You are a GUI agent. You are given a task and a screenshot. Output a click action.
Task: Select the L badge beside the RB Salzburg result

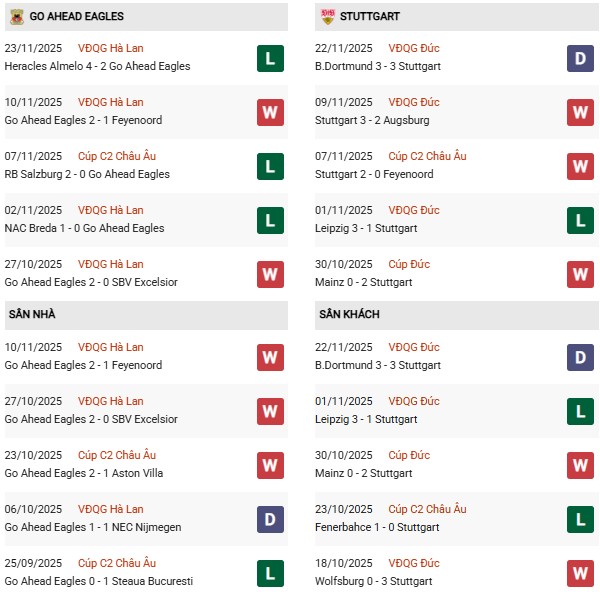269,166
